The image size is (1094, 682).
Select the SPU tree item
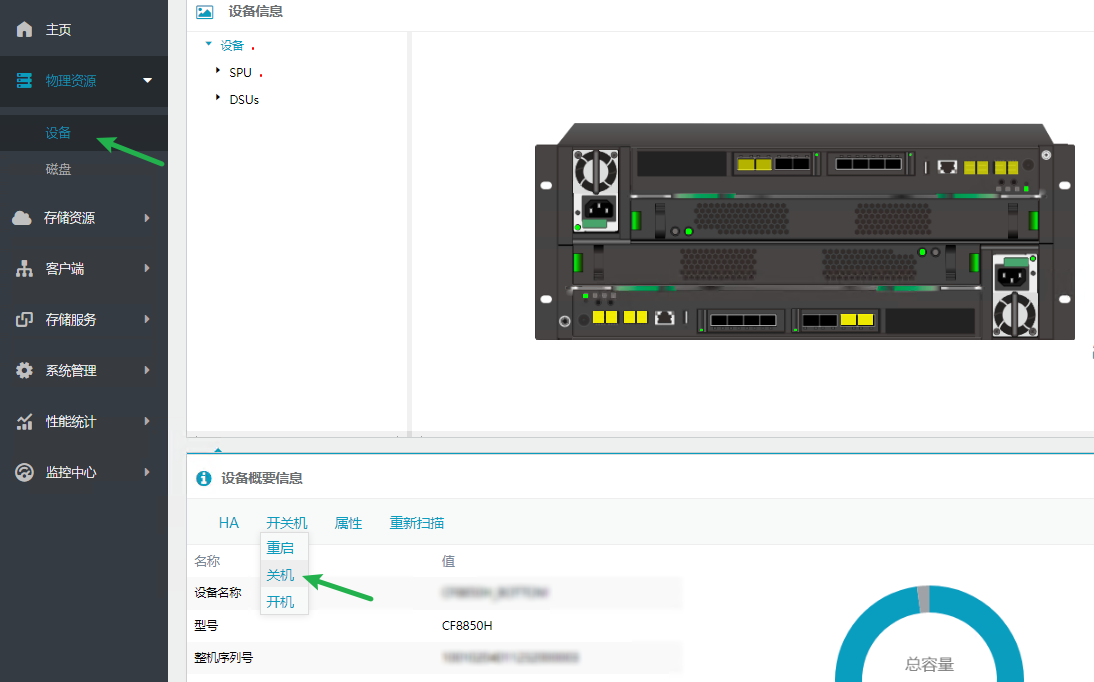240,73
